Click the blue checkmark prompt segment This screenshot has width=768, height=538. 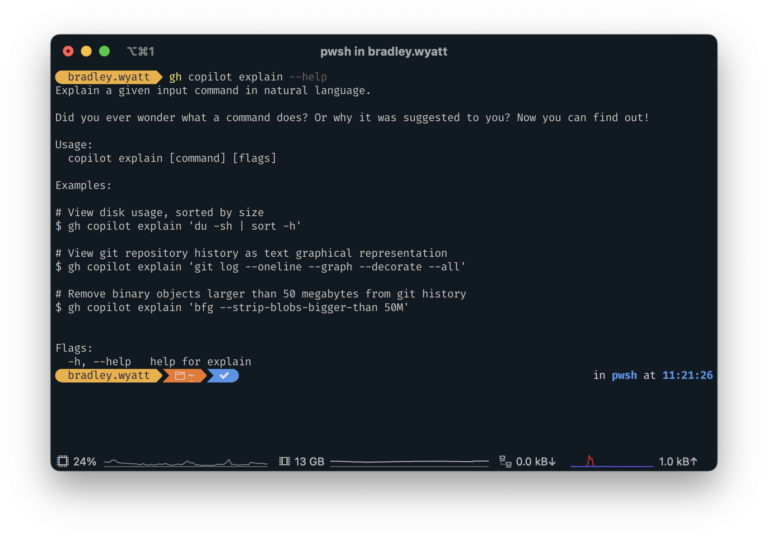point(223,376)
